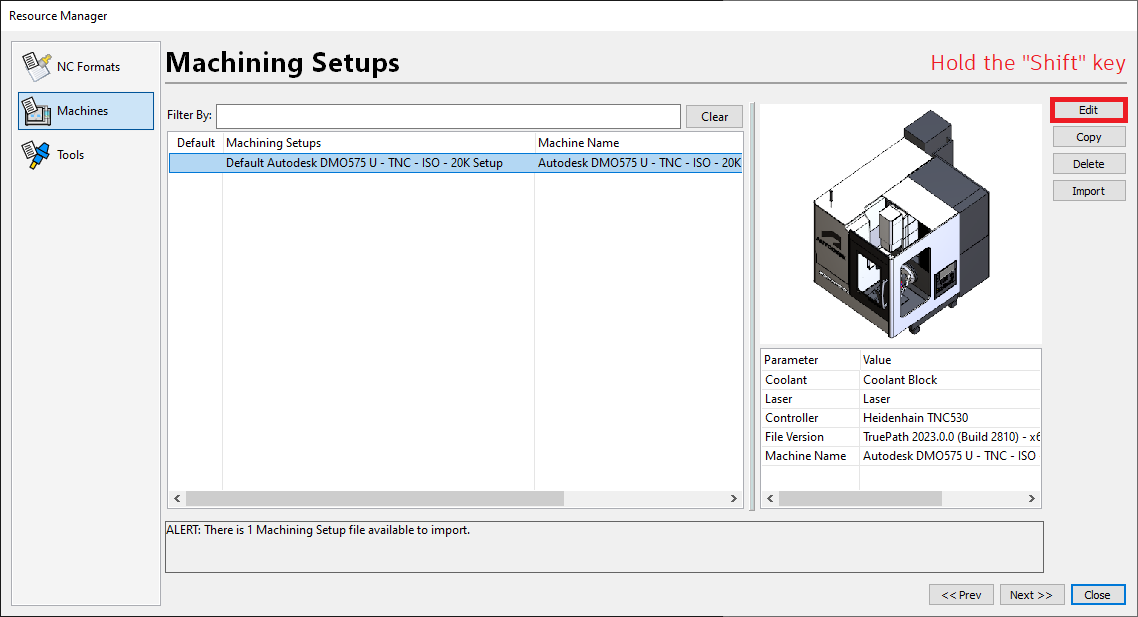1138x617 pixels.
Task: Advance with the Next button
Action: 1031,594
